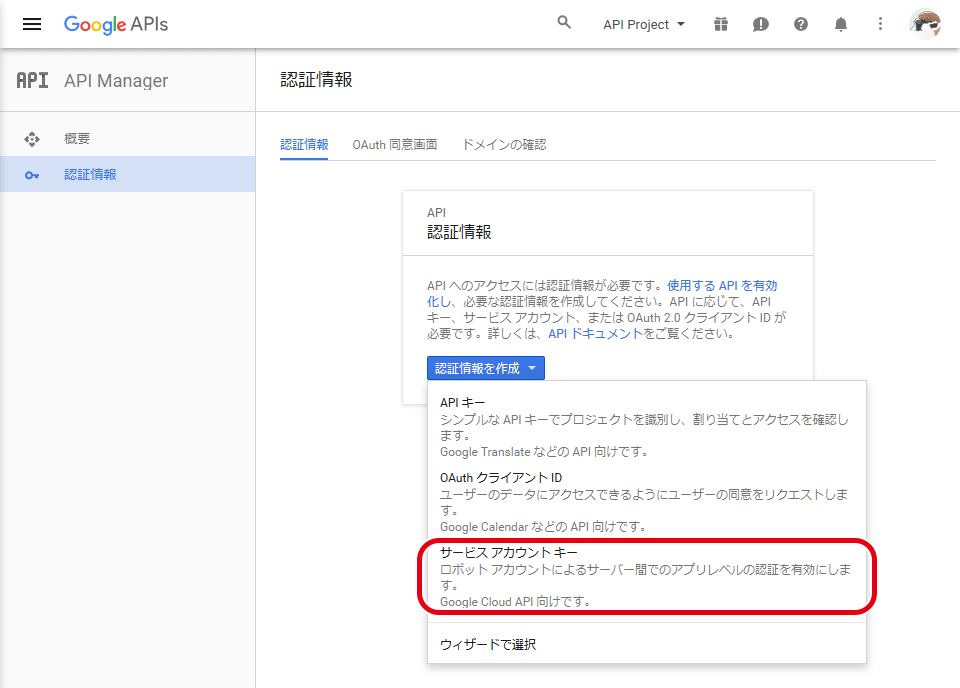Image resolution: width=960 pixels, height=688 pixels.
Task: Choose サービス アカウント キー from the menu
Action: (x=647, y=576)
